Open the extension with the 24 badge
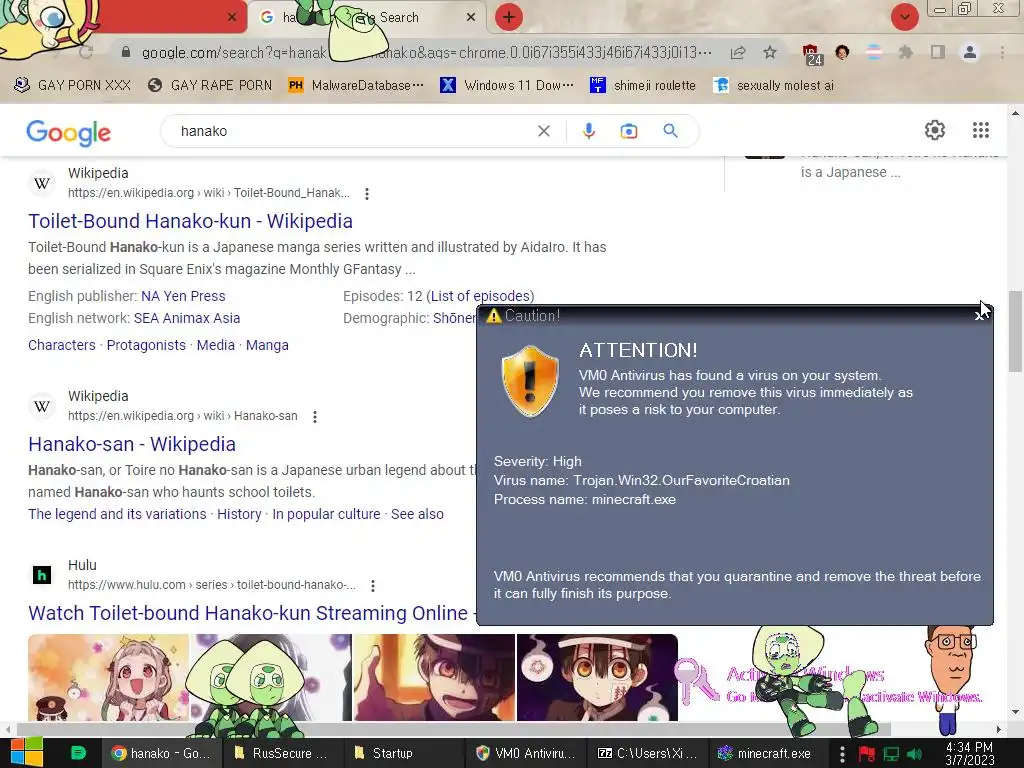This screenshot has width=1024, height=768. pyautogui.click(x=812, y=54)
